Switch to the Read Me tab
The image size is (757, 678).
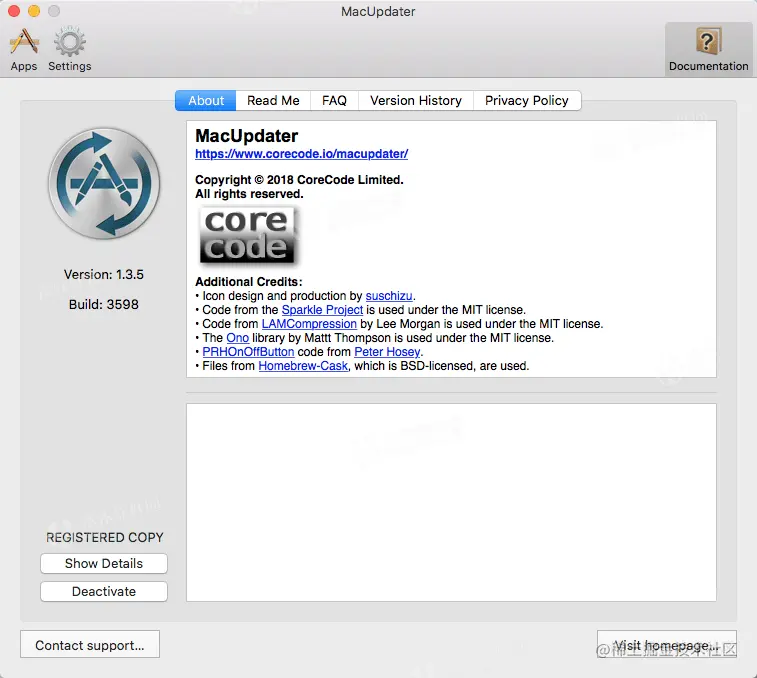(x=273, y=100)
